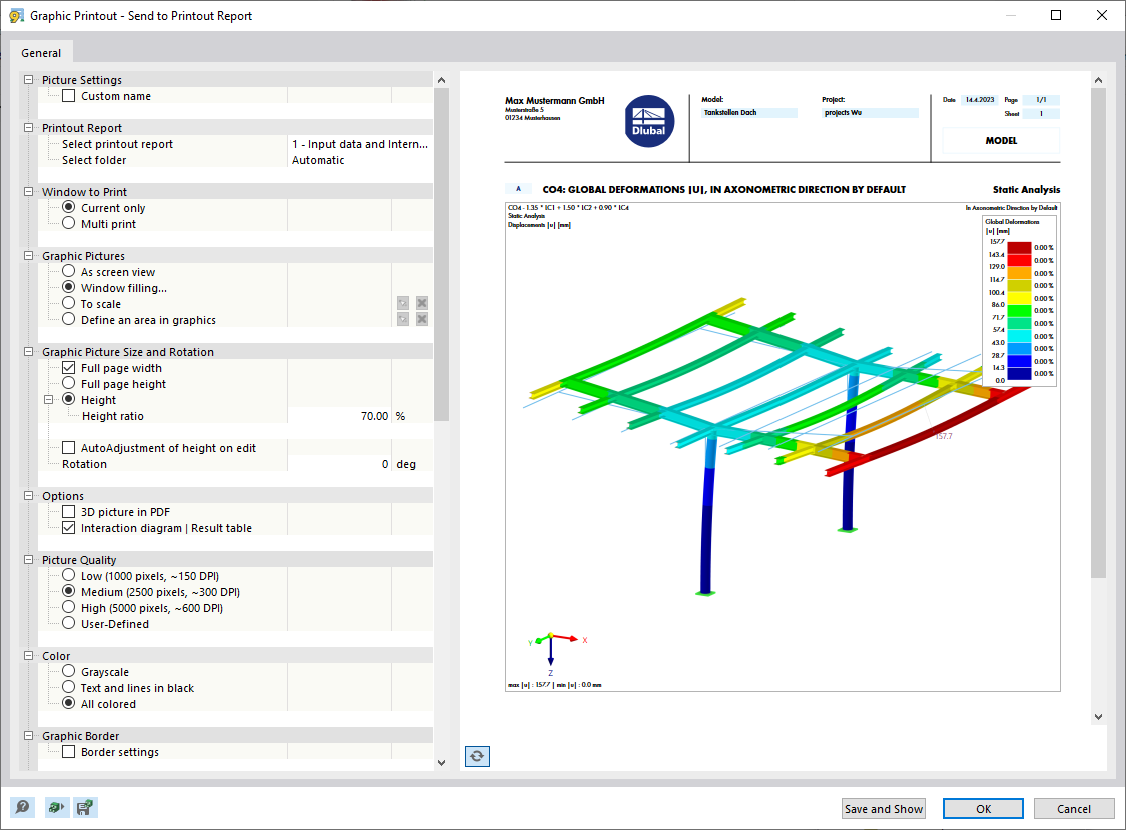Toggle Interaction diagram | Result table checkbox
Viewport: 1126px width, 830px height.
click(x=68, y=528)
